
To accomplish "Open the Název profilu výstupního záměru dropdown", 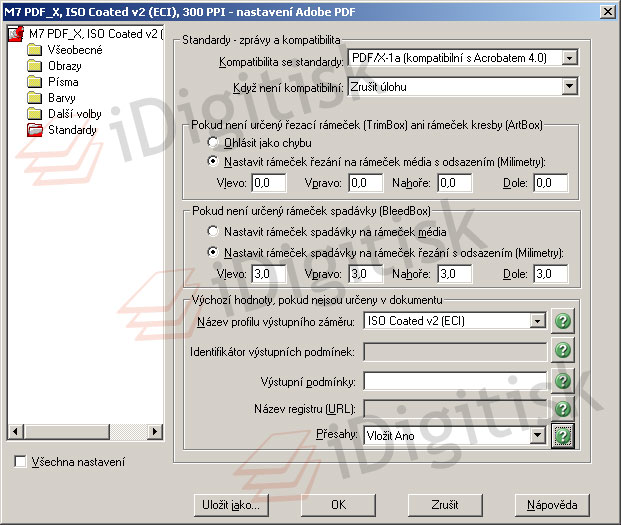I will click(537, 321).
